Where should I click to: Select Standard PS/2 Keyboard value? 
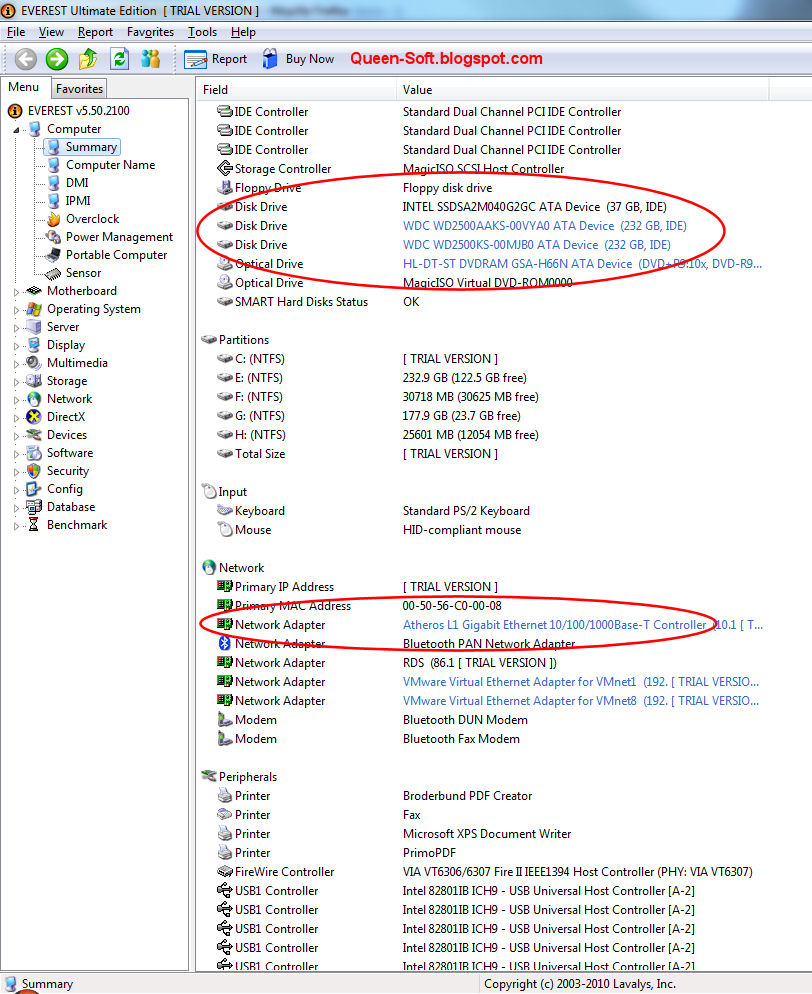(466, 511)
